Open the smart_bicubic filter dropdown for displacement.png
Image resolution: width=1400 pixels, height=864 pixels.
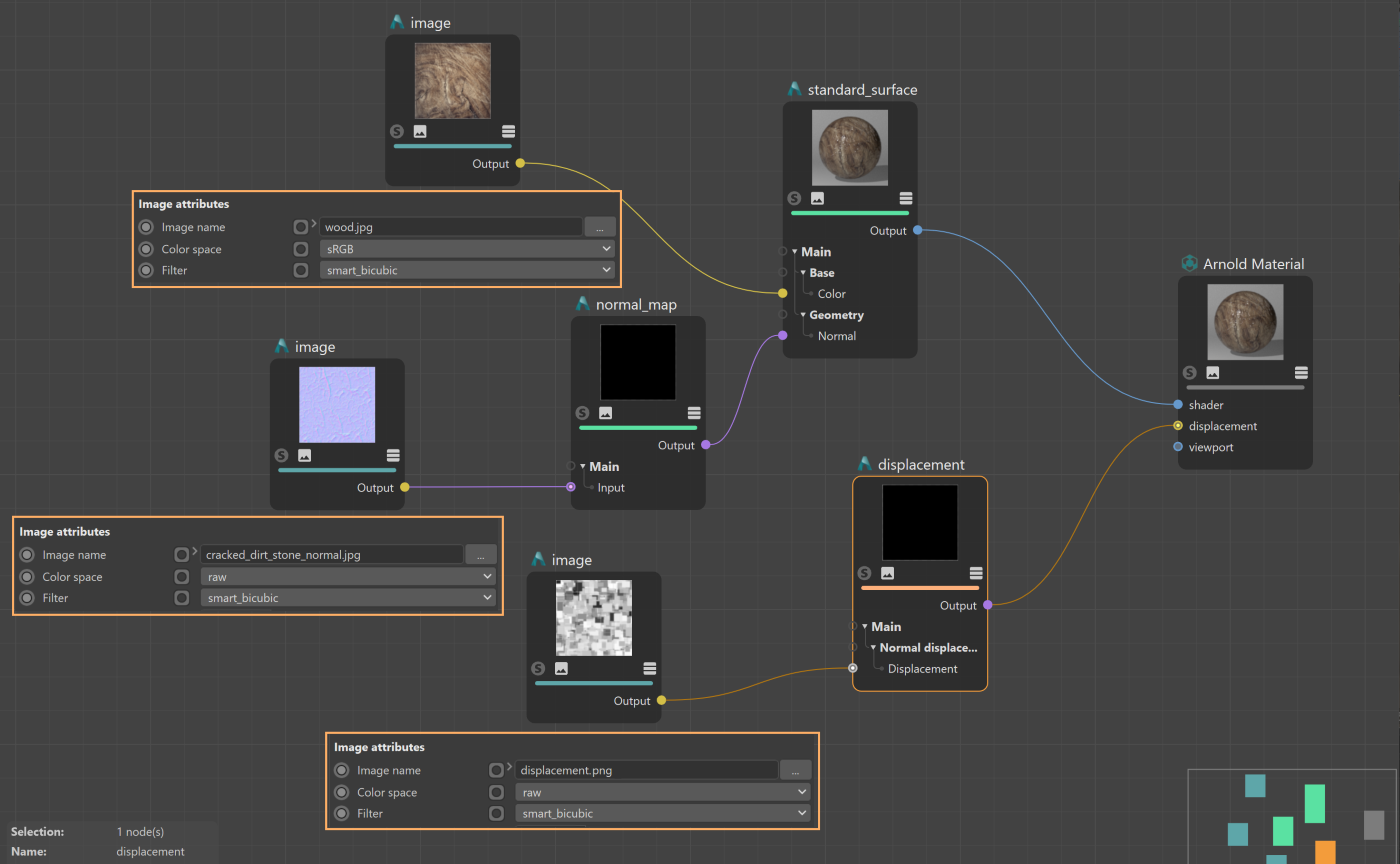[661, 813]
